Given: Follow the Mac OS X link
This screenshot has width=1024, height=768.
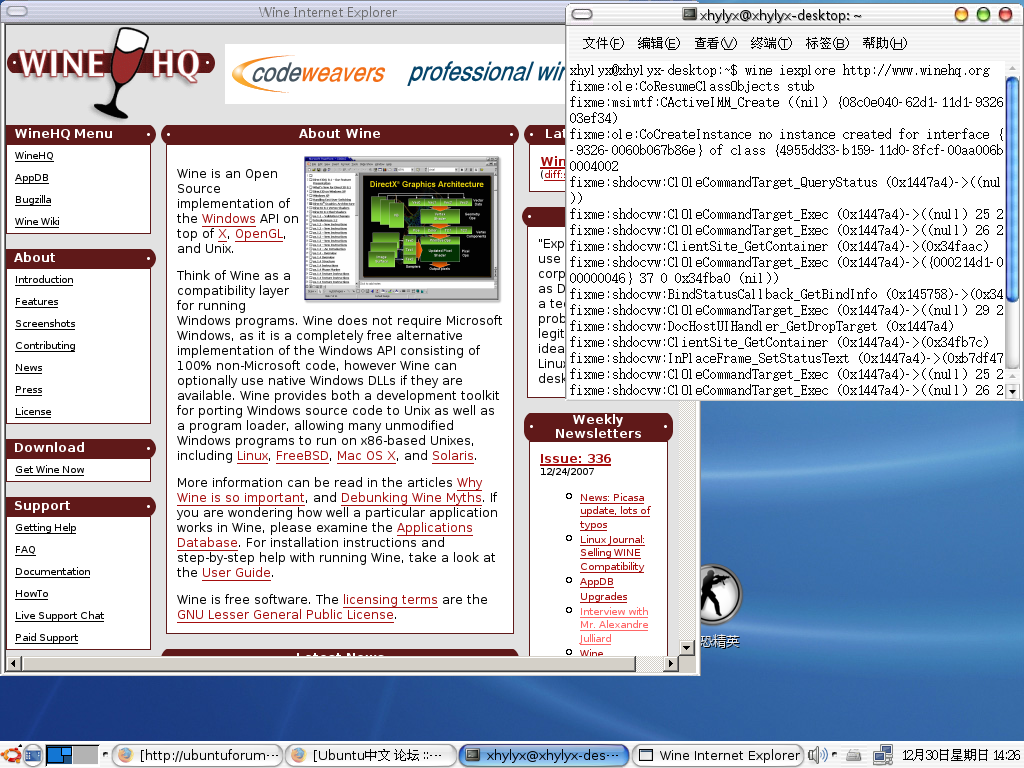Looking at the screenshot, I should point(366,456).
